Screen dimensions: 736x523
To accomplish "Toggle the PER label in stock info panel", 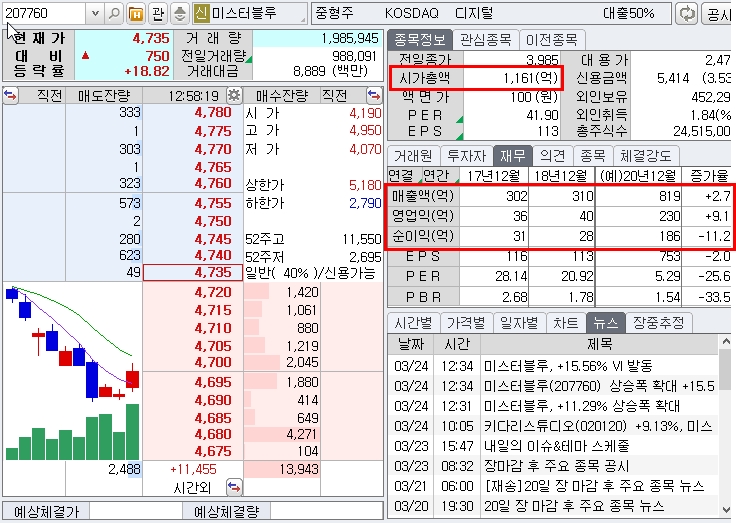I will [425, 115].
